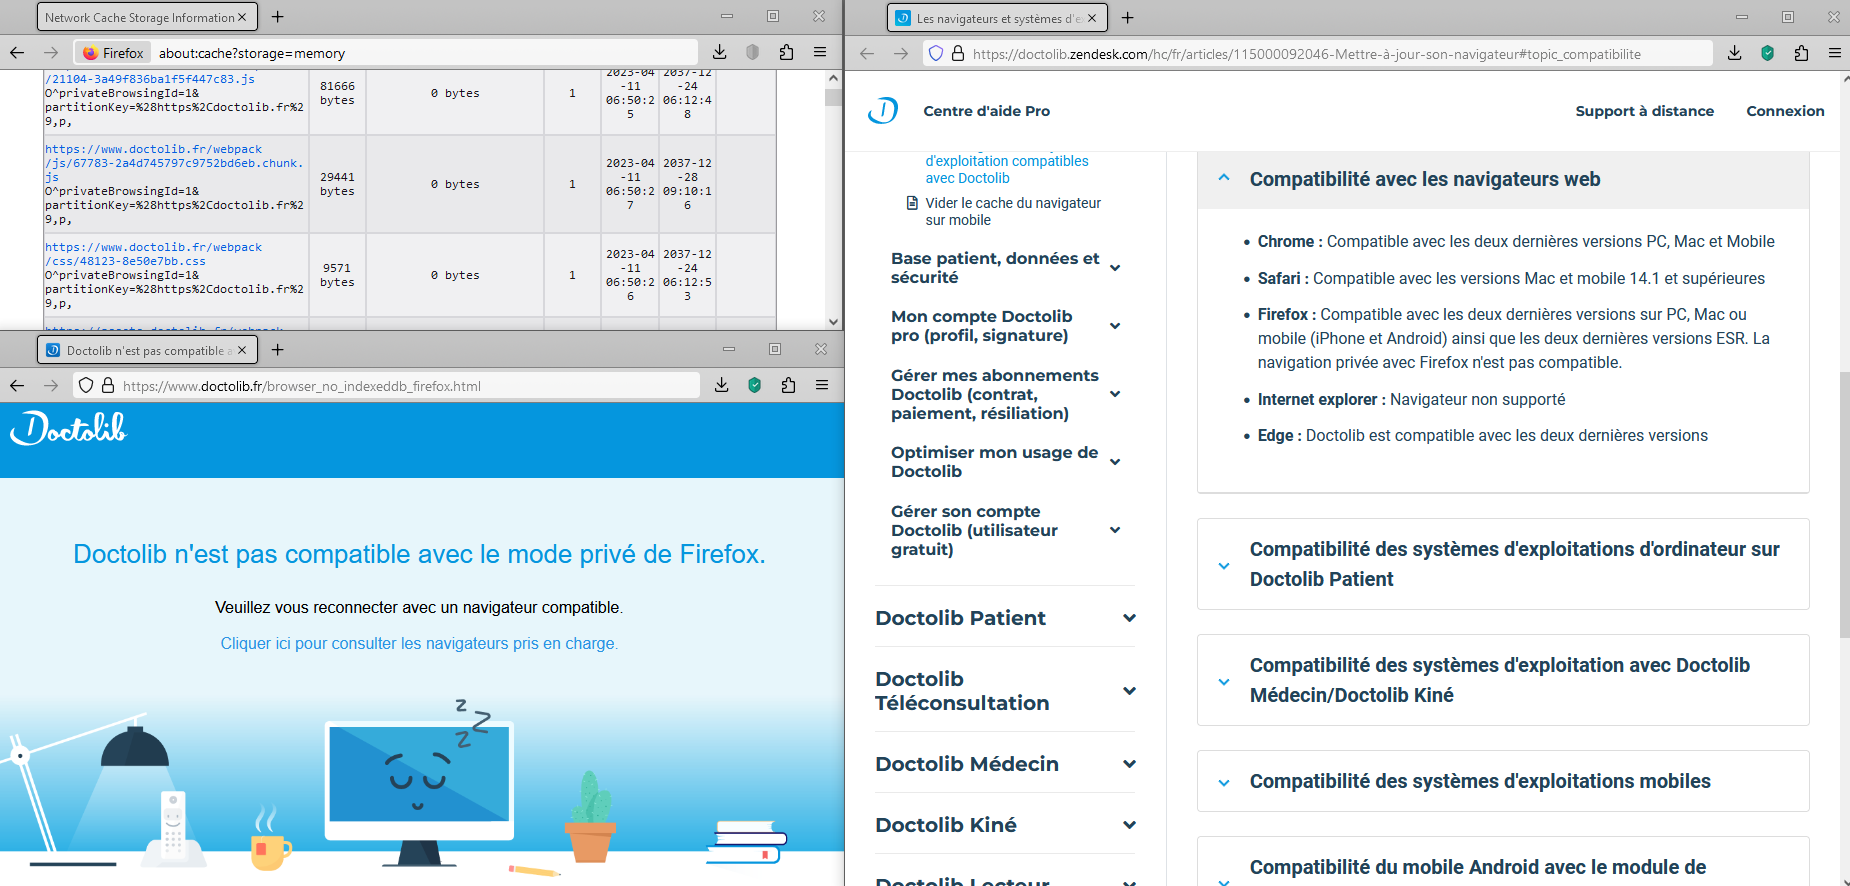Open a new tab beside Network Cache Storage tab
1850x886 pixels.
point(278,17)
